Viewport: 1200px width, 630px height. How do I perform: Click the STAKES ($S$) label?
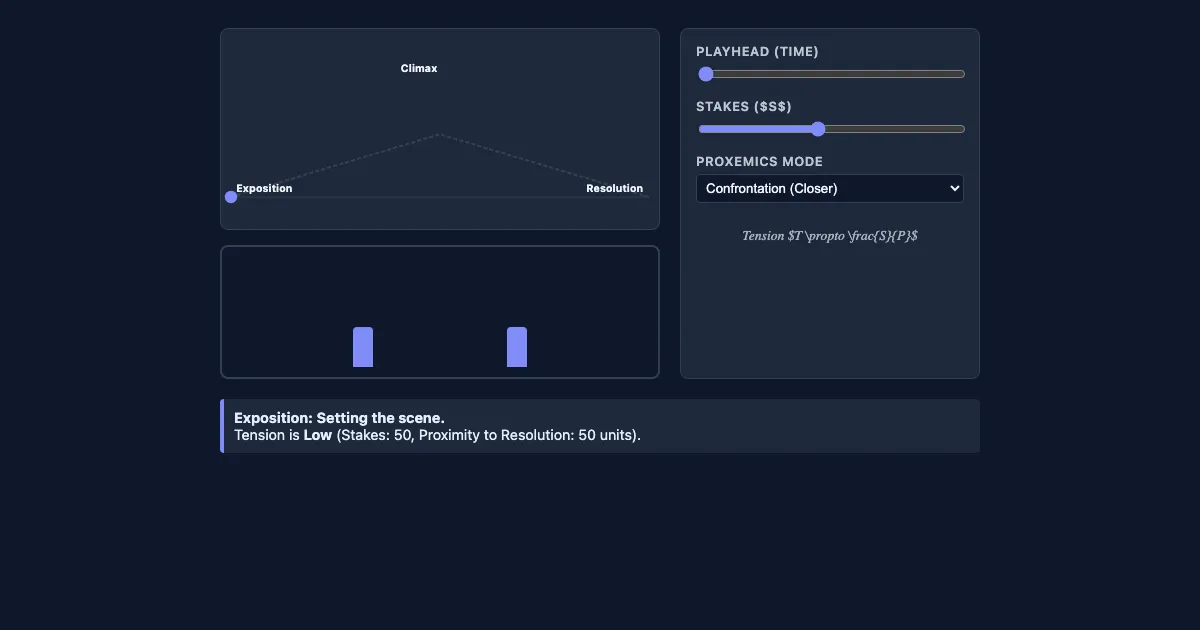tap(744, 107)
